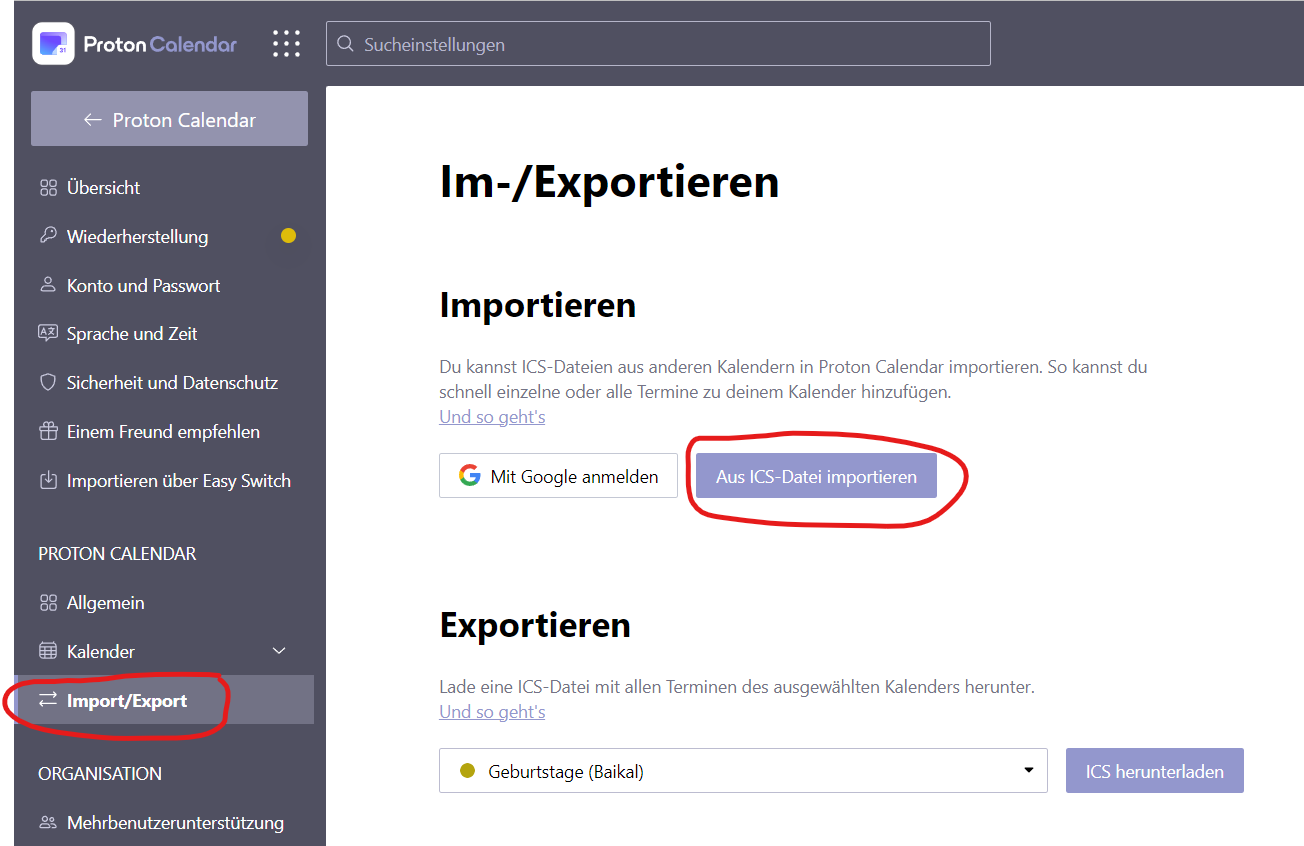Image resolution: width=1304 pixels, height=846 pixels.
Task: Open the app switcher grid icon
Action: click(x=286, y=44)
